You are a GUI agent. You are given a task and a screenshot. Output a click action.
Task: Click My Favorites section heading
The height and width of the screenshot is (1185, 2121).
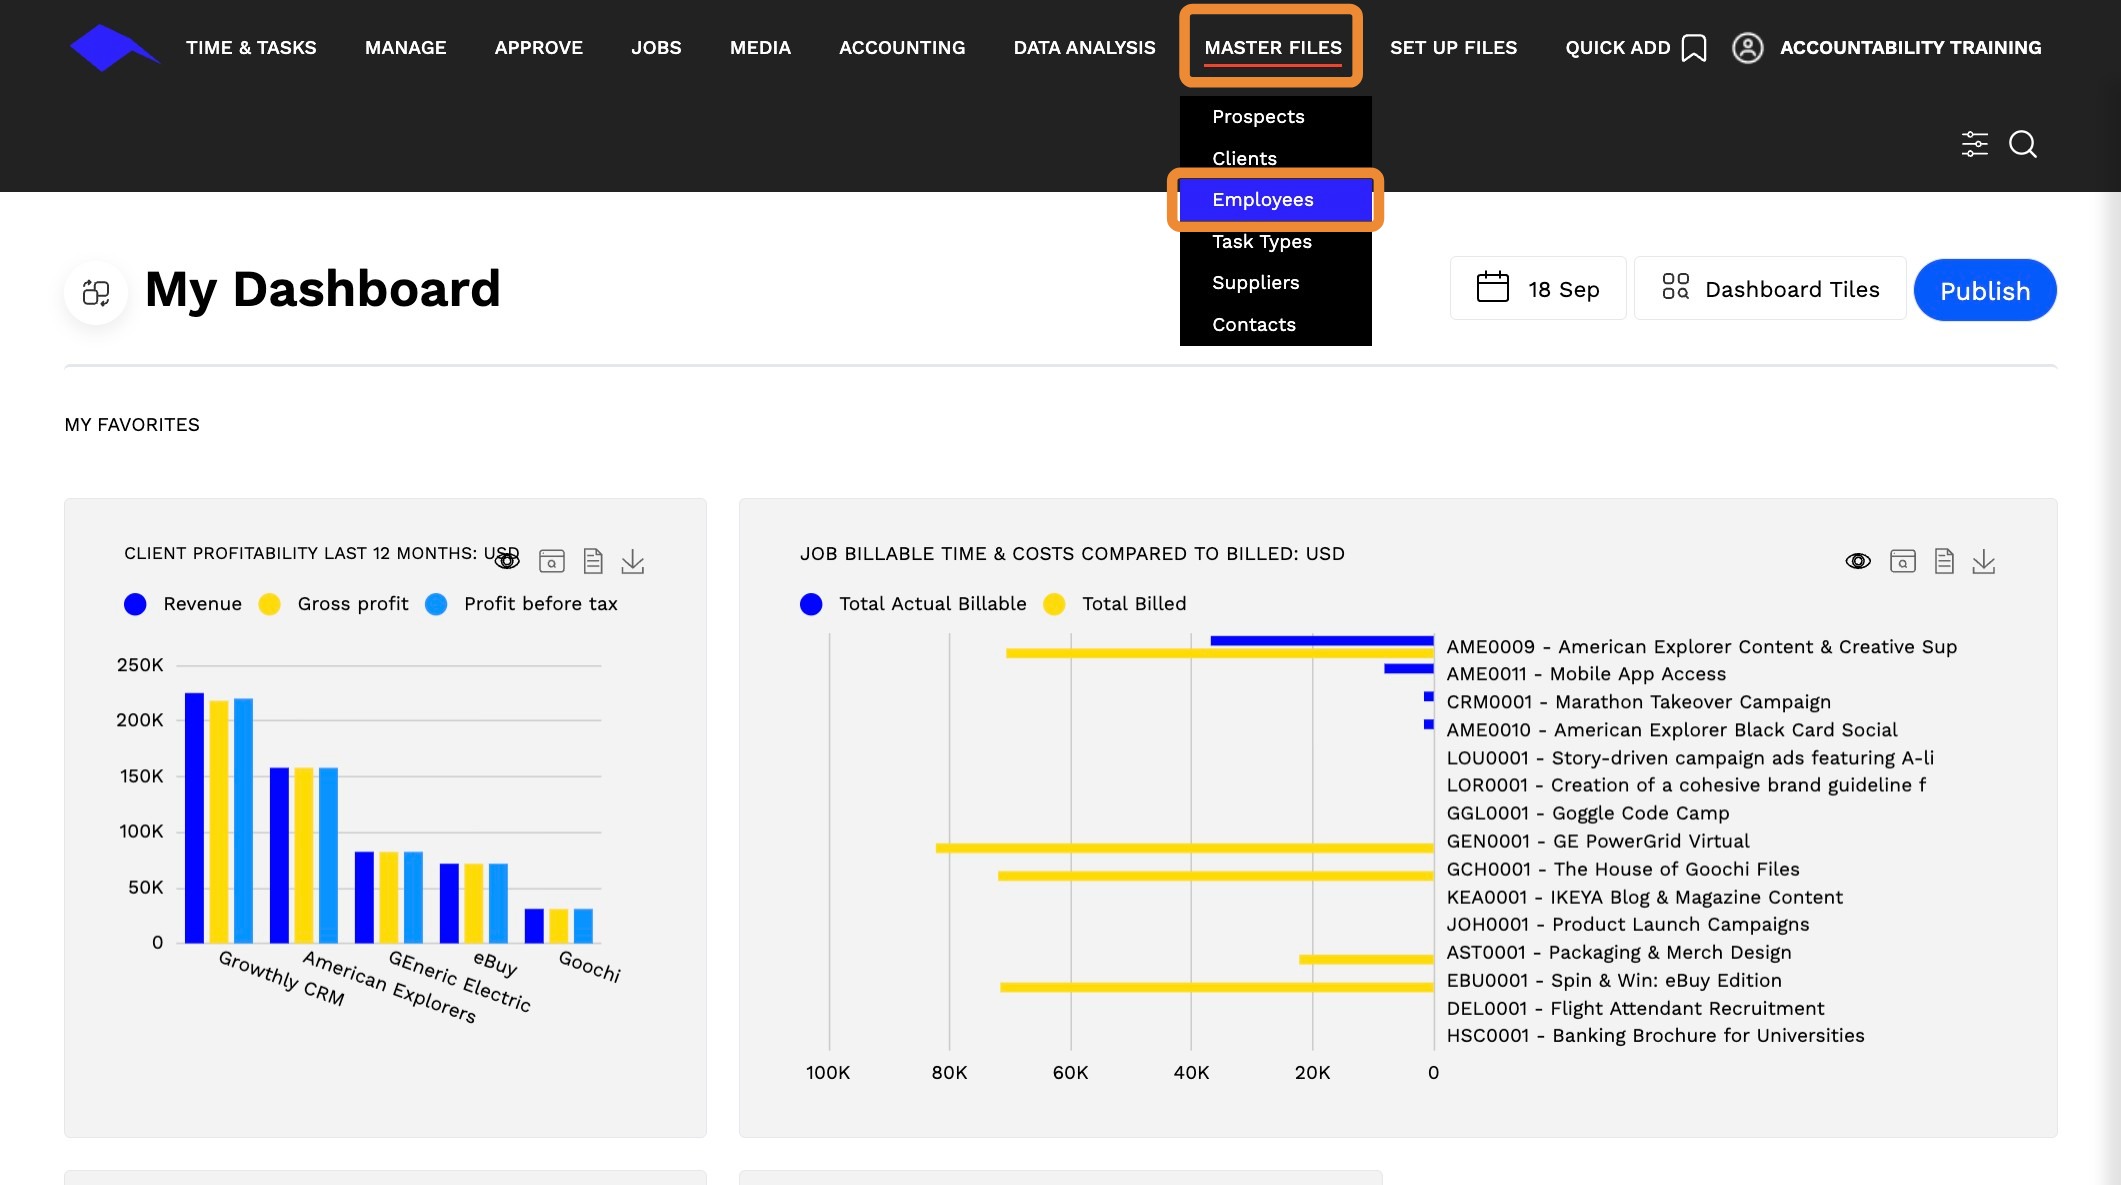132,425
